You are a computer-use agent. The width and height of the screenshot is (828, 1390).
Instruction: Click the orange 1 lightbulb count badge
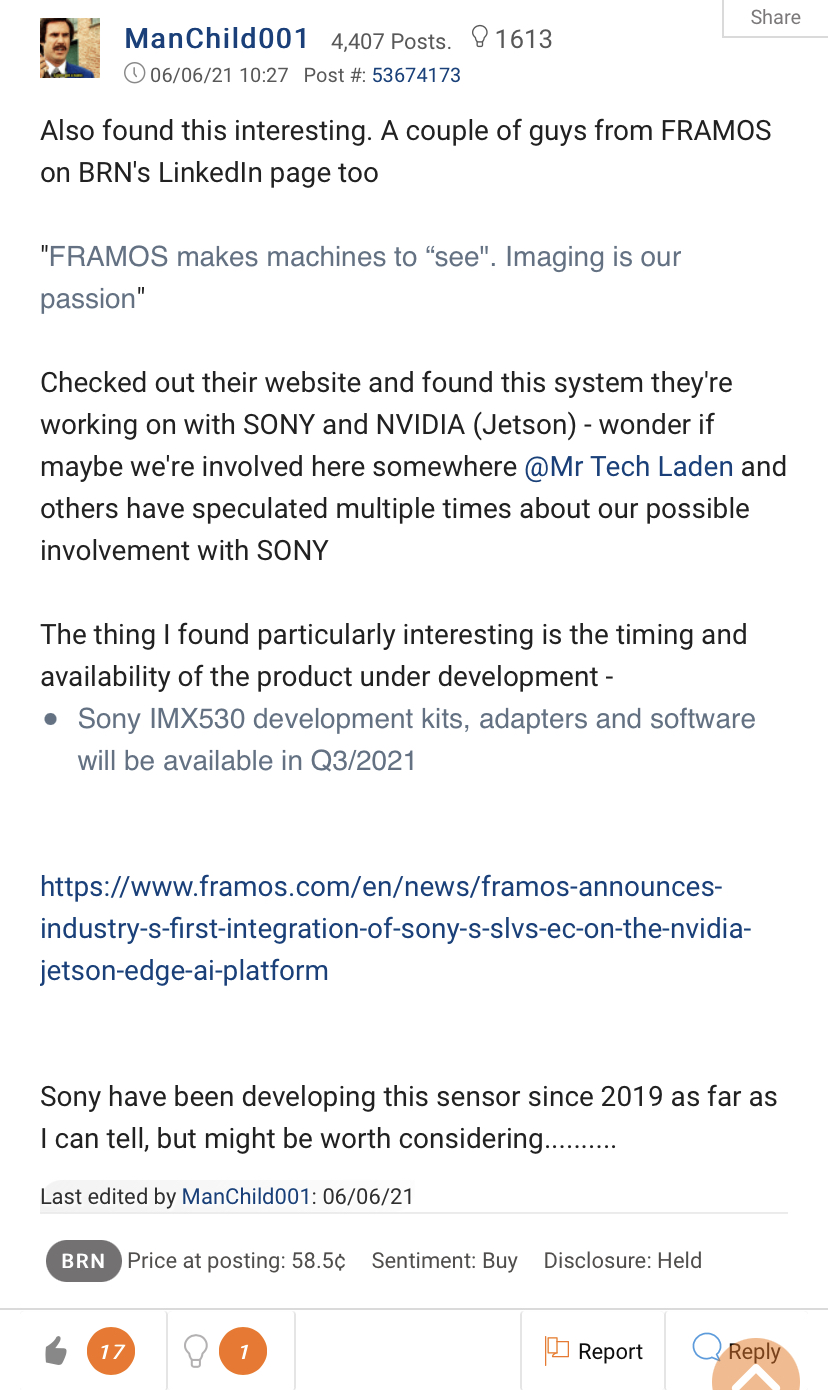tap(244, 1352)
